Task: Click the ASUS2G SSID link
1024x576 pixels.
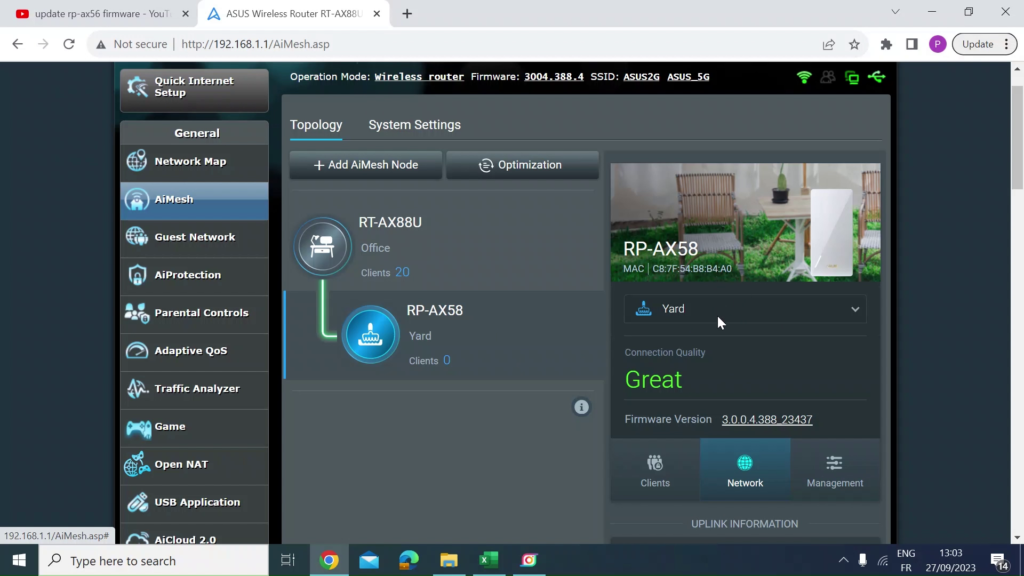Action: pyautogui.click(x=641, y=76)
